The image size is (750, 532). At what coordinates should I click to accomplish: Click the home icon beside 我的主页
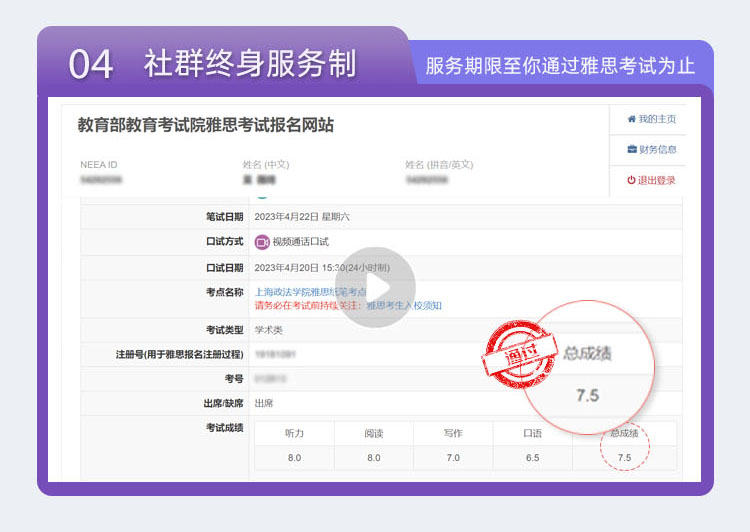(x=632, y=119)
